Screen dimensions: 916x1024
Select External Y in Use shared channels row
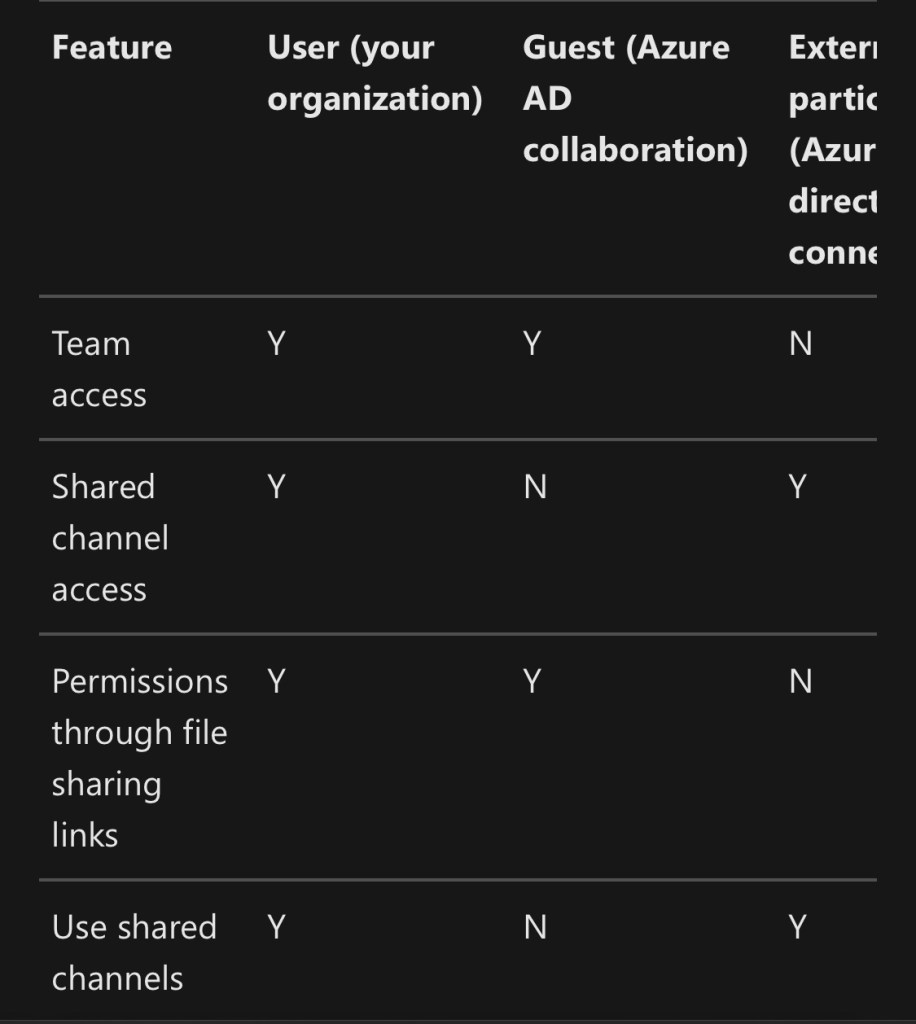click(798, 927)
